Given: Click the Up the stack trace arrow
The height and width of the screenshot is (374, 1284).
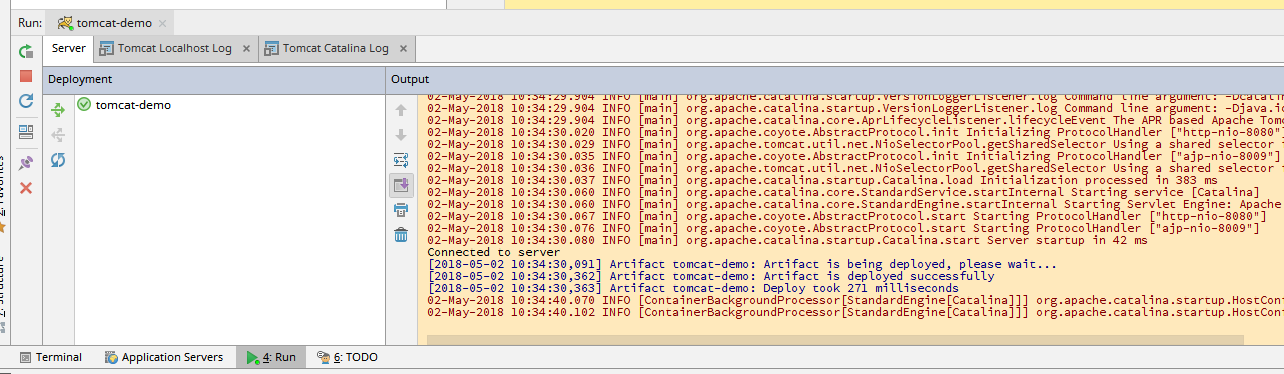Looking at the screenshot, I should (401, 110).
